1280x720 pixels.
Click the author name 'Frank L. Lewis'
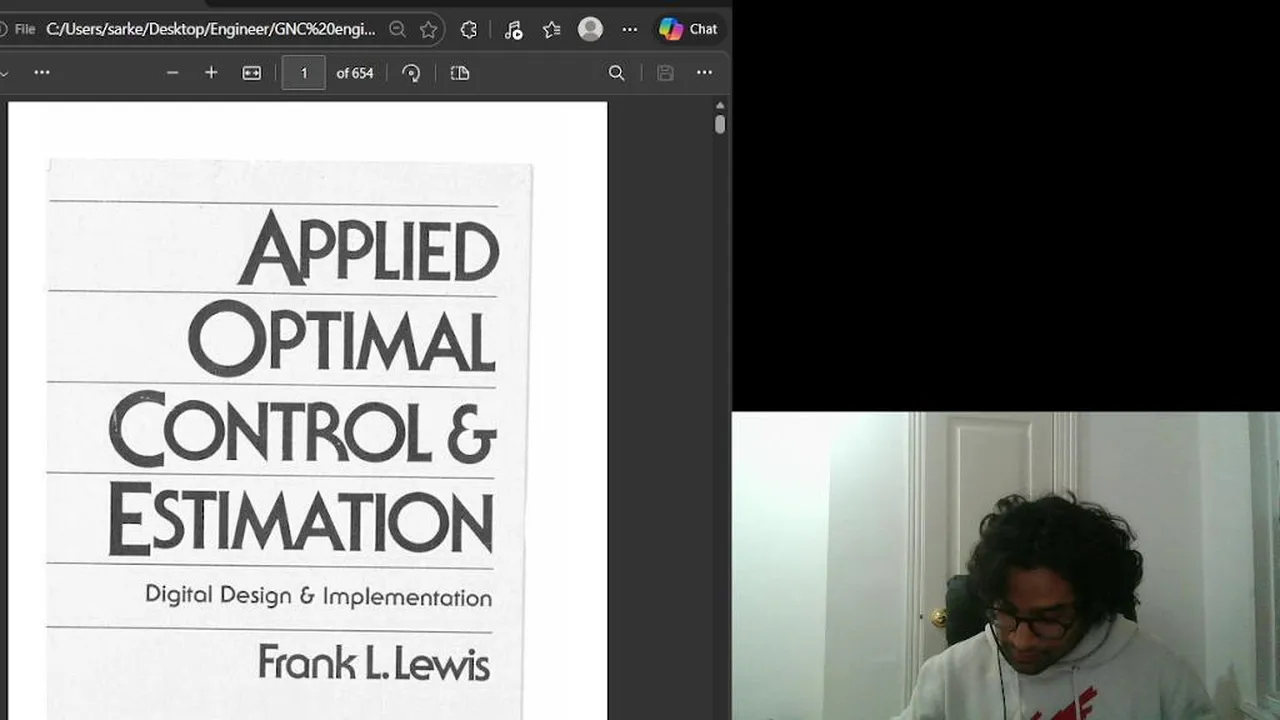pyautogui.click(x=374, y=663)
